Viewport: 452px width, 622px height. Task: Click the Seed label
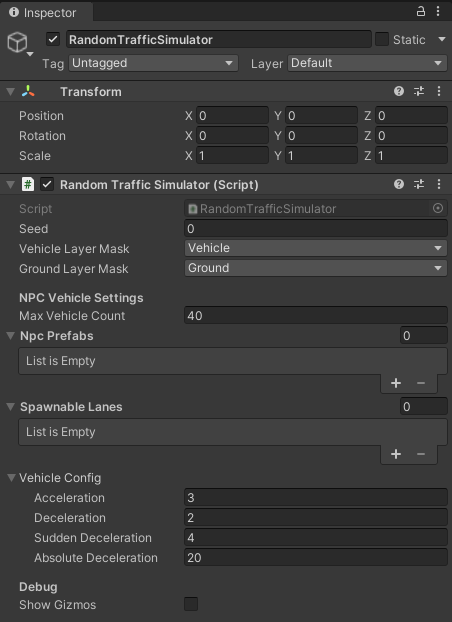click(34, 228)
